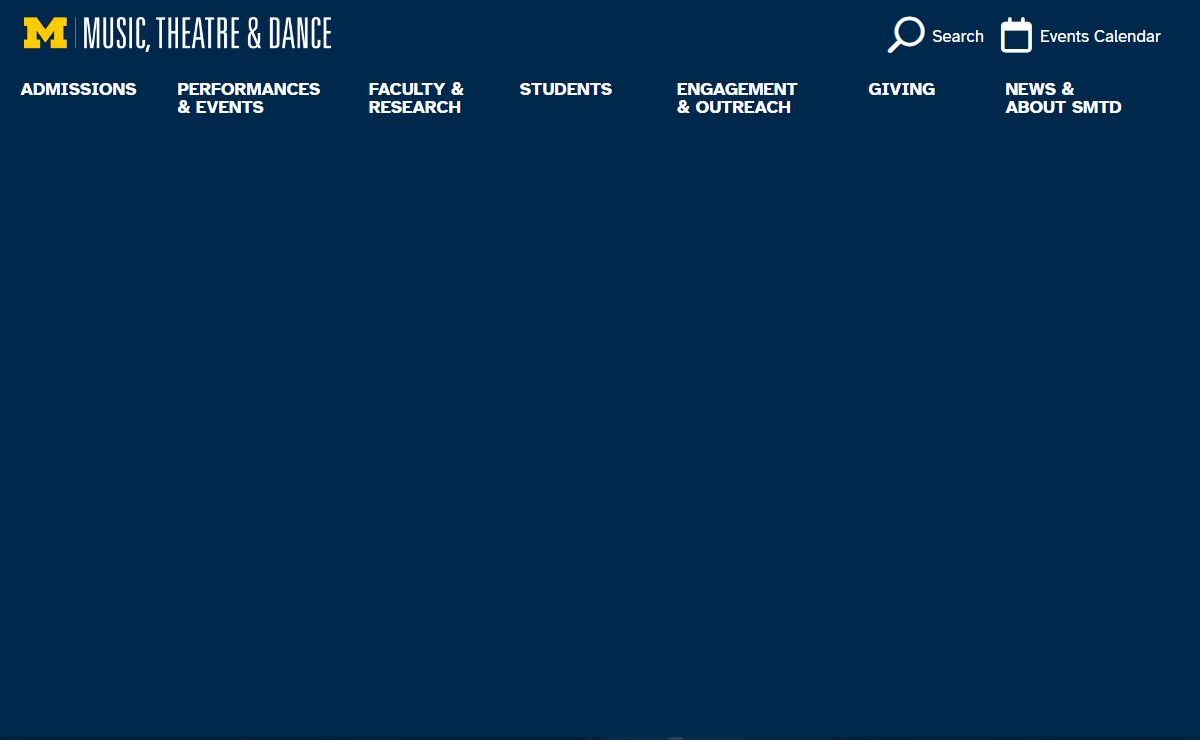Image resolution: width=1200 pixels, height=740 pixels.
Task: Click the Michigan block M logo
Action: 46,34
